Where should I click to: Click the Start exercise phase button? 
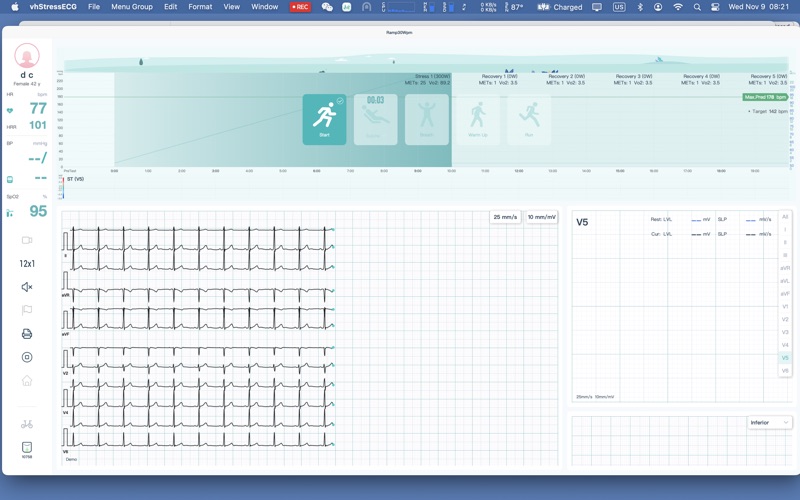point(324,119)
